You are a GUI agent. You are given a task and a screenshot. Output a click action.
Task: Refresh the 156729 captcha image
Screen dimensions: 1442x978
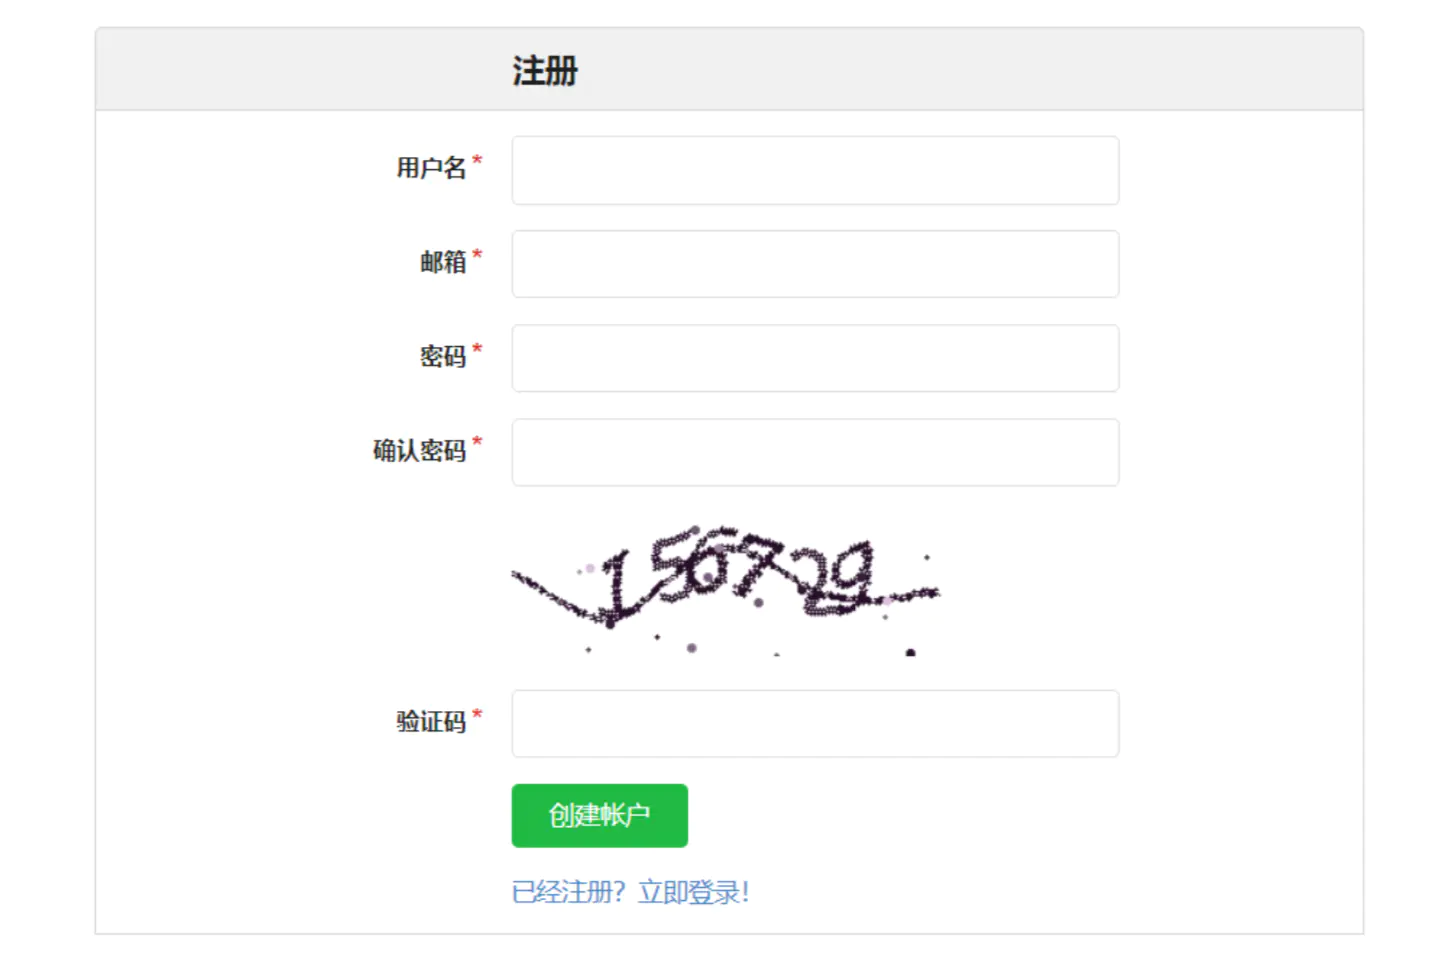(x=726, y=590)
